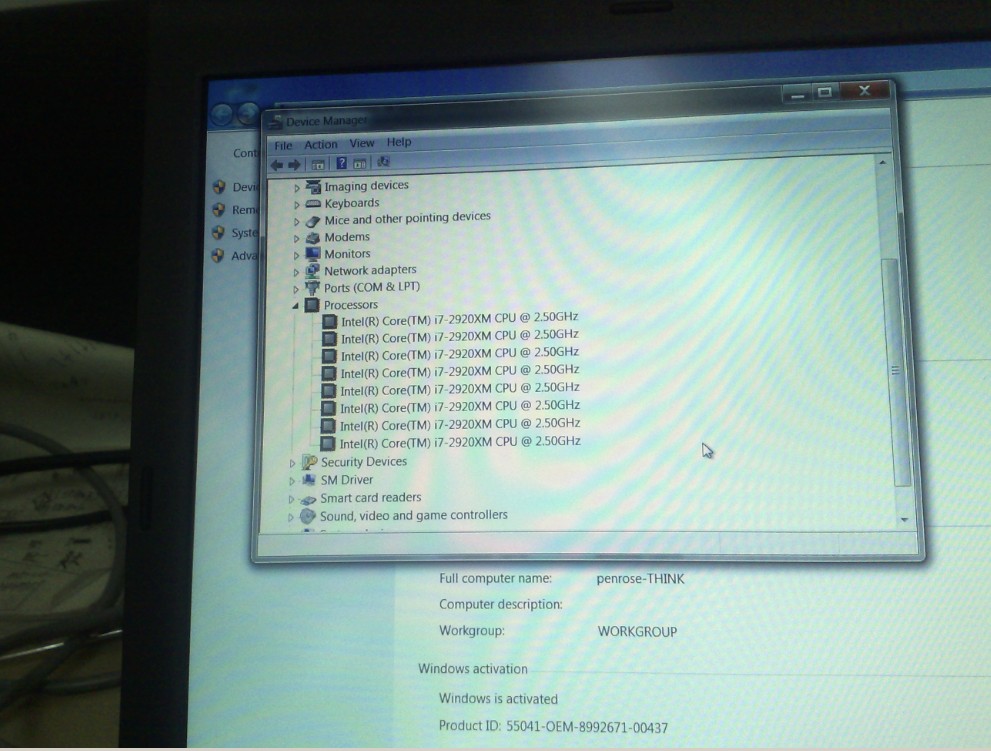This screenshot has width=991, height=751.
Task: Expand the Smart card readers node
Action: 291,499
